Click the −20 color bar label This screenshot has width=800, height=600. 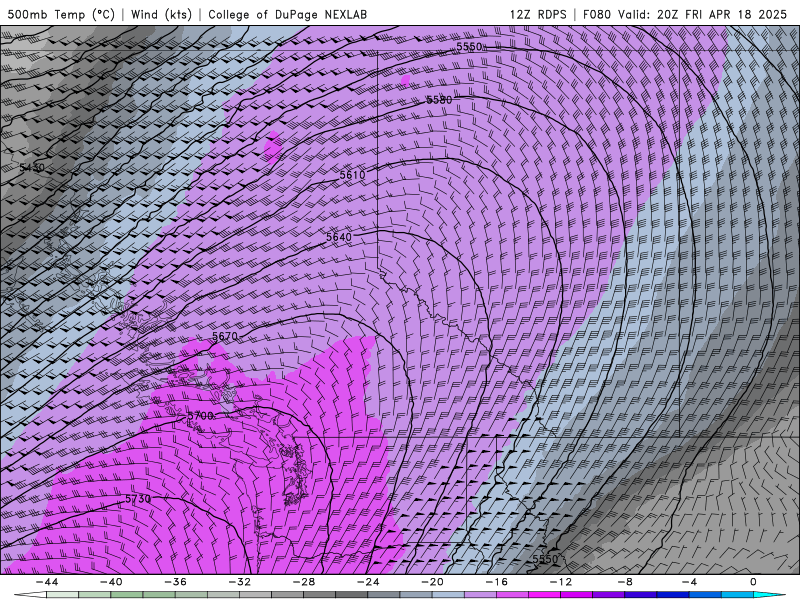pos(432,582)
